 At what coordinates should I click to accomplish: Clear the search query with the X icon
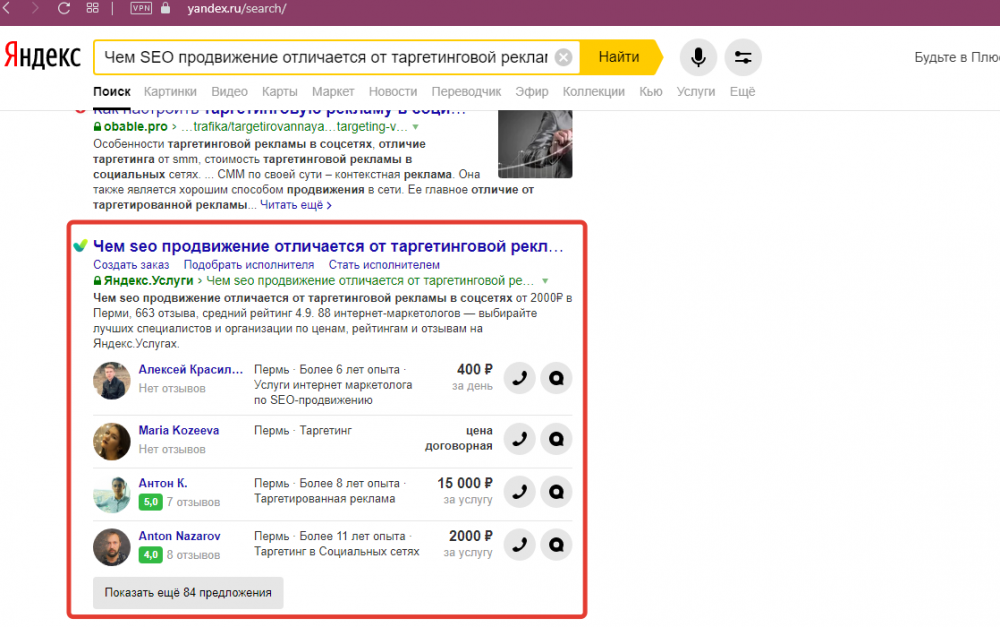(563, 57)
